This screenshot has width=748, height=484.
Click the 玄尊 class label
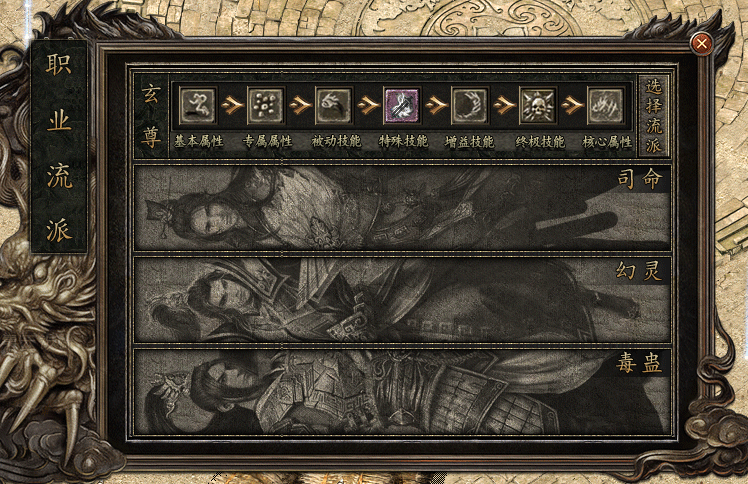pos(151,116)
